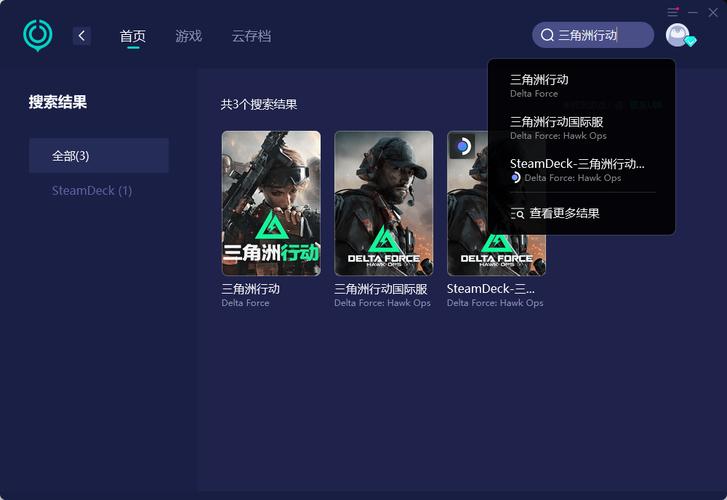Image resolution: width=727 pixels, height=500 pixels.
Task: Click Delta Force: Hawk Ops subtitle under 三角洲行动国际服 card
Action: point(383,303)
